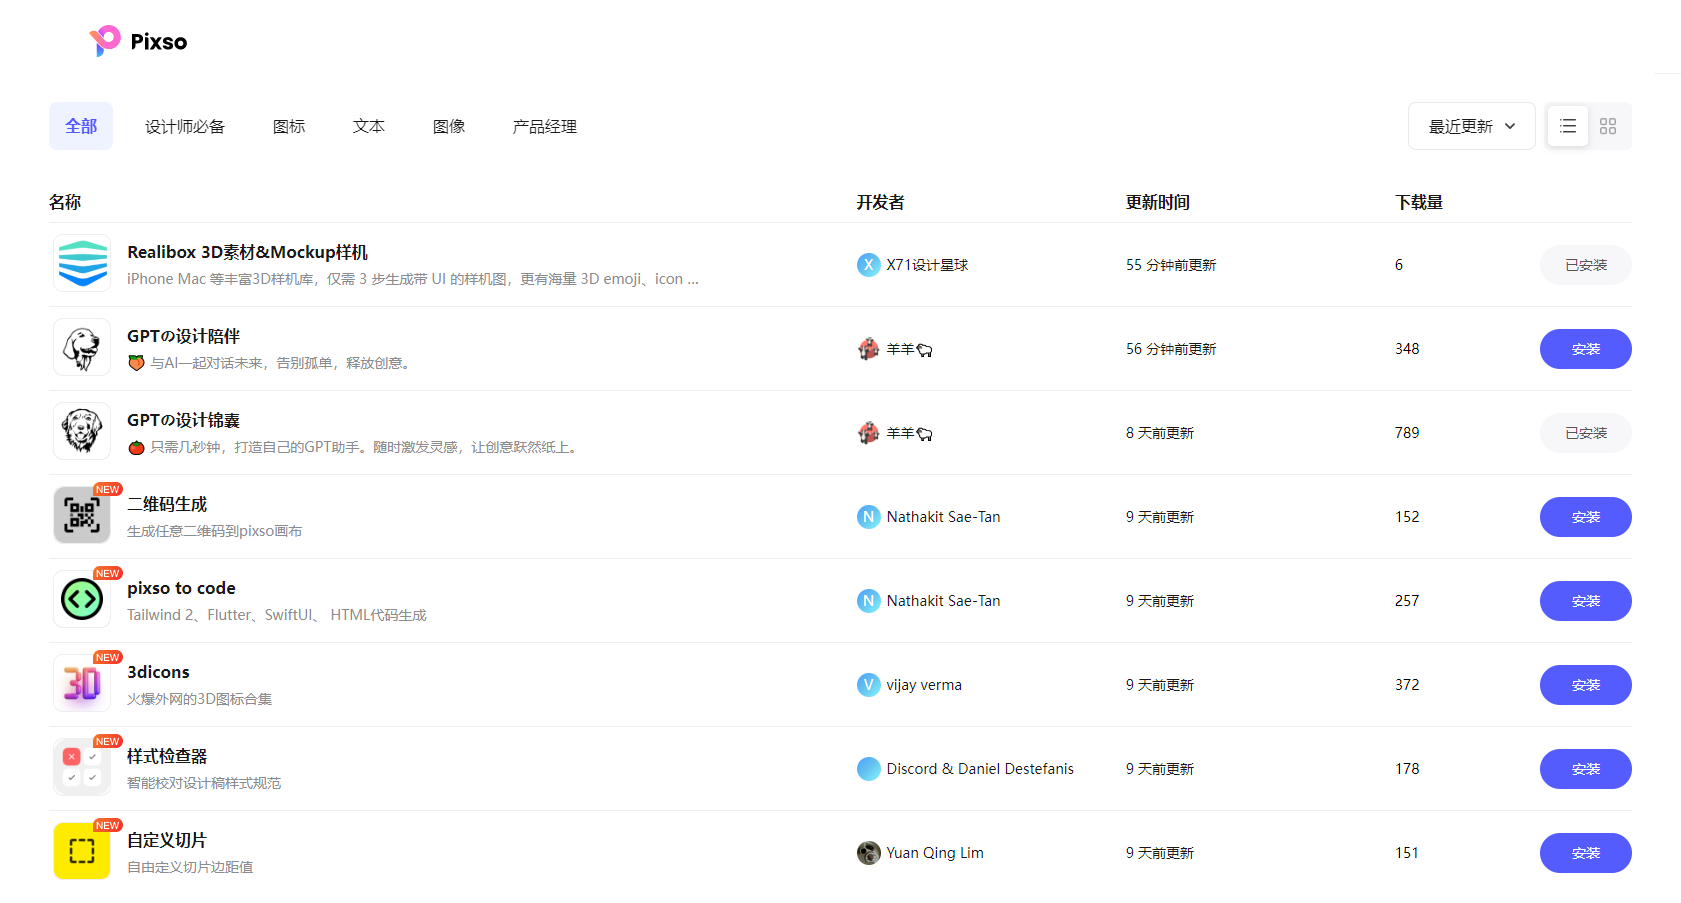The width and height of the screenshot is (1681, 903).
Task: Click Realibox description starting with iPhone Mac
Action: click(413, 279)
